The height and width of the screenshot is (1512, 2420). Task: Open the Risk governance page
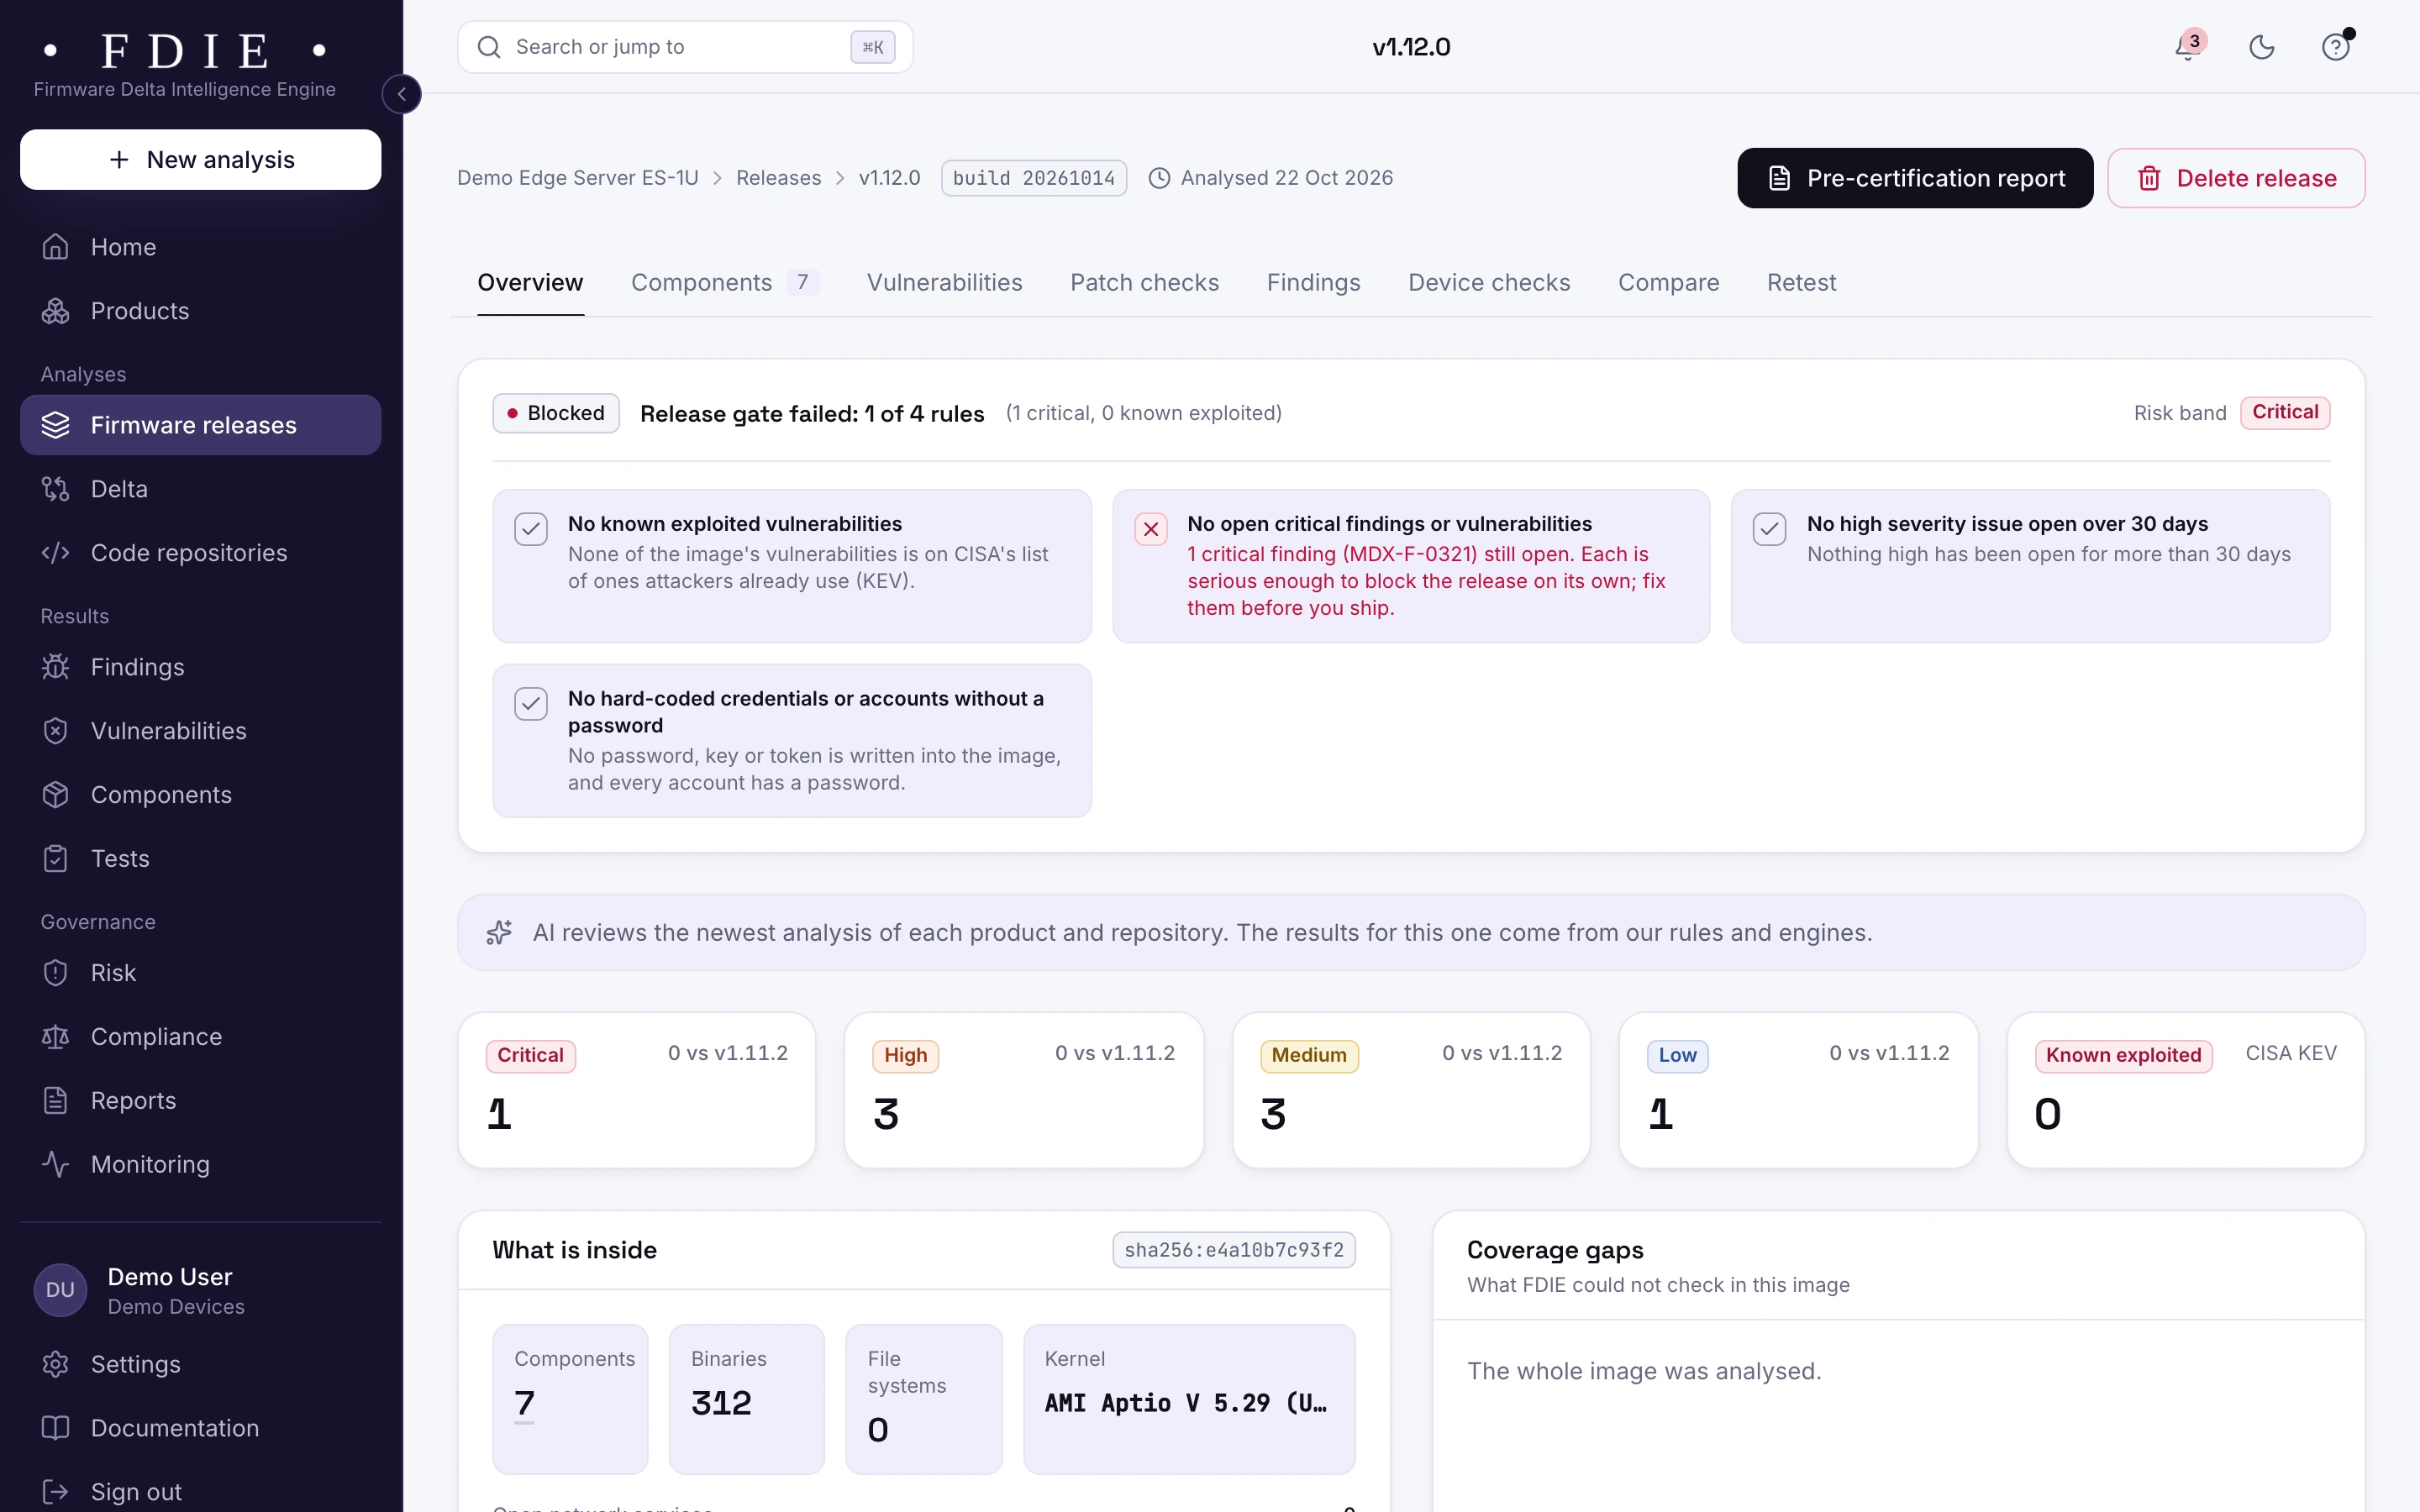pyautogui.click(x=200, y=973)
